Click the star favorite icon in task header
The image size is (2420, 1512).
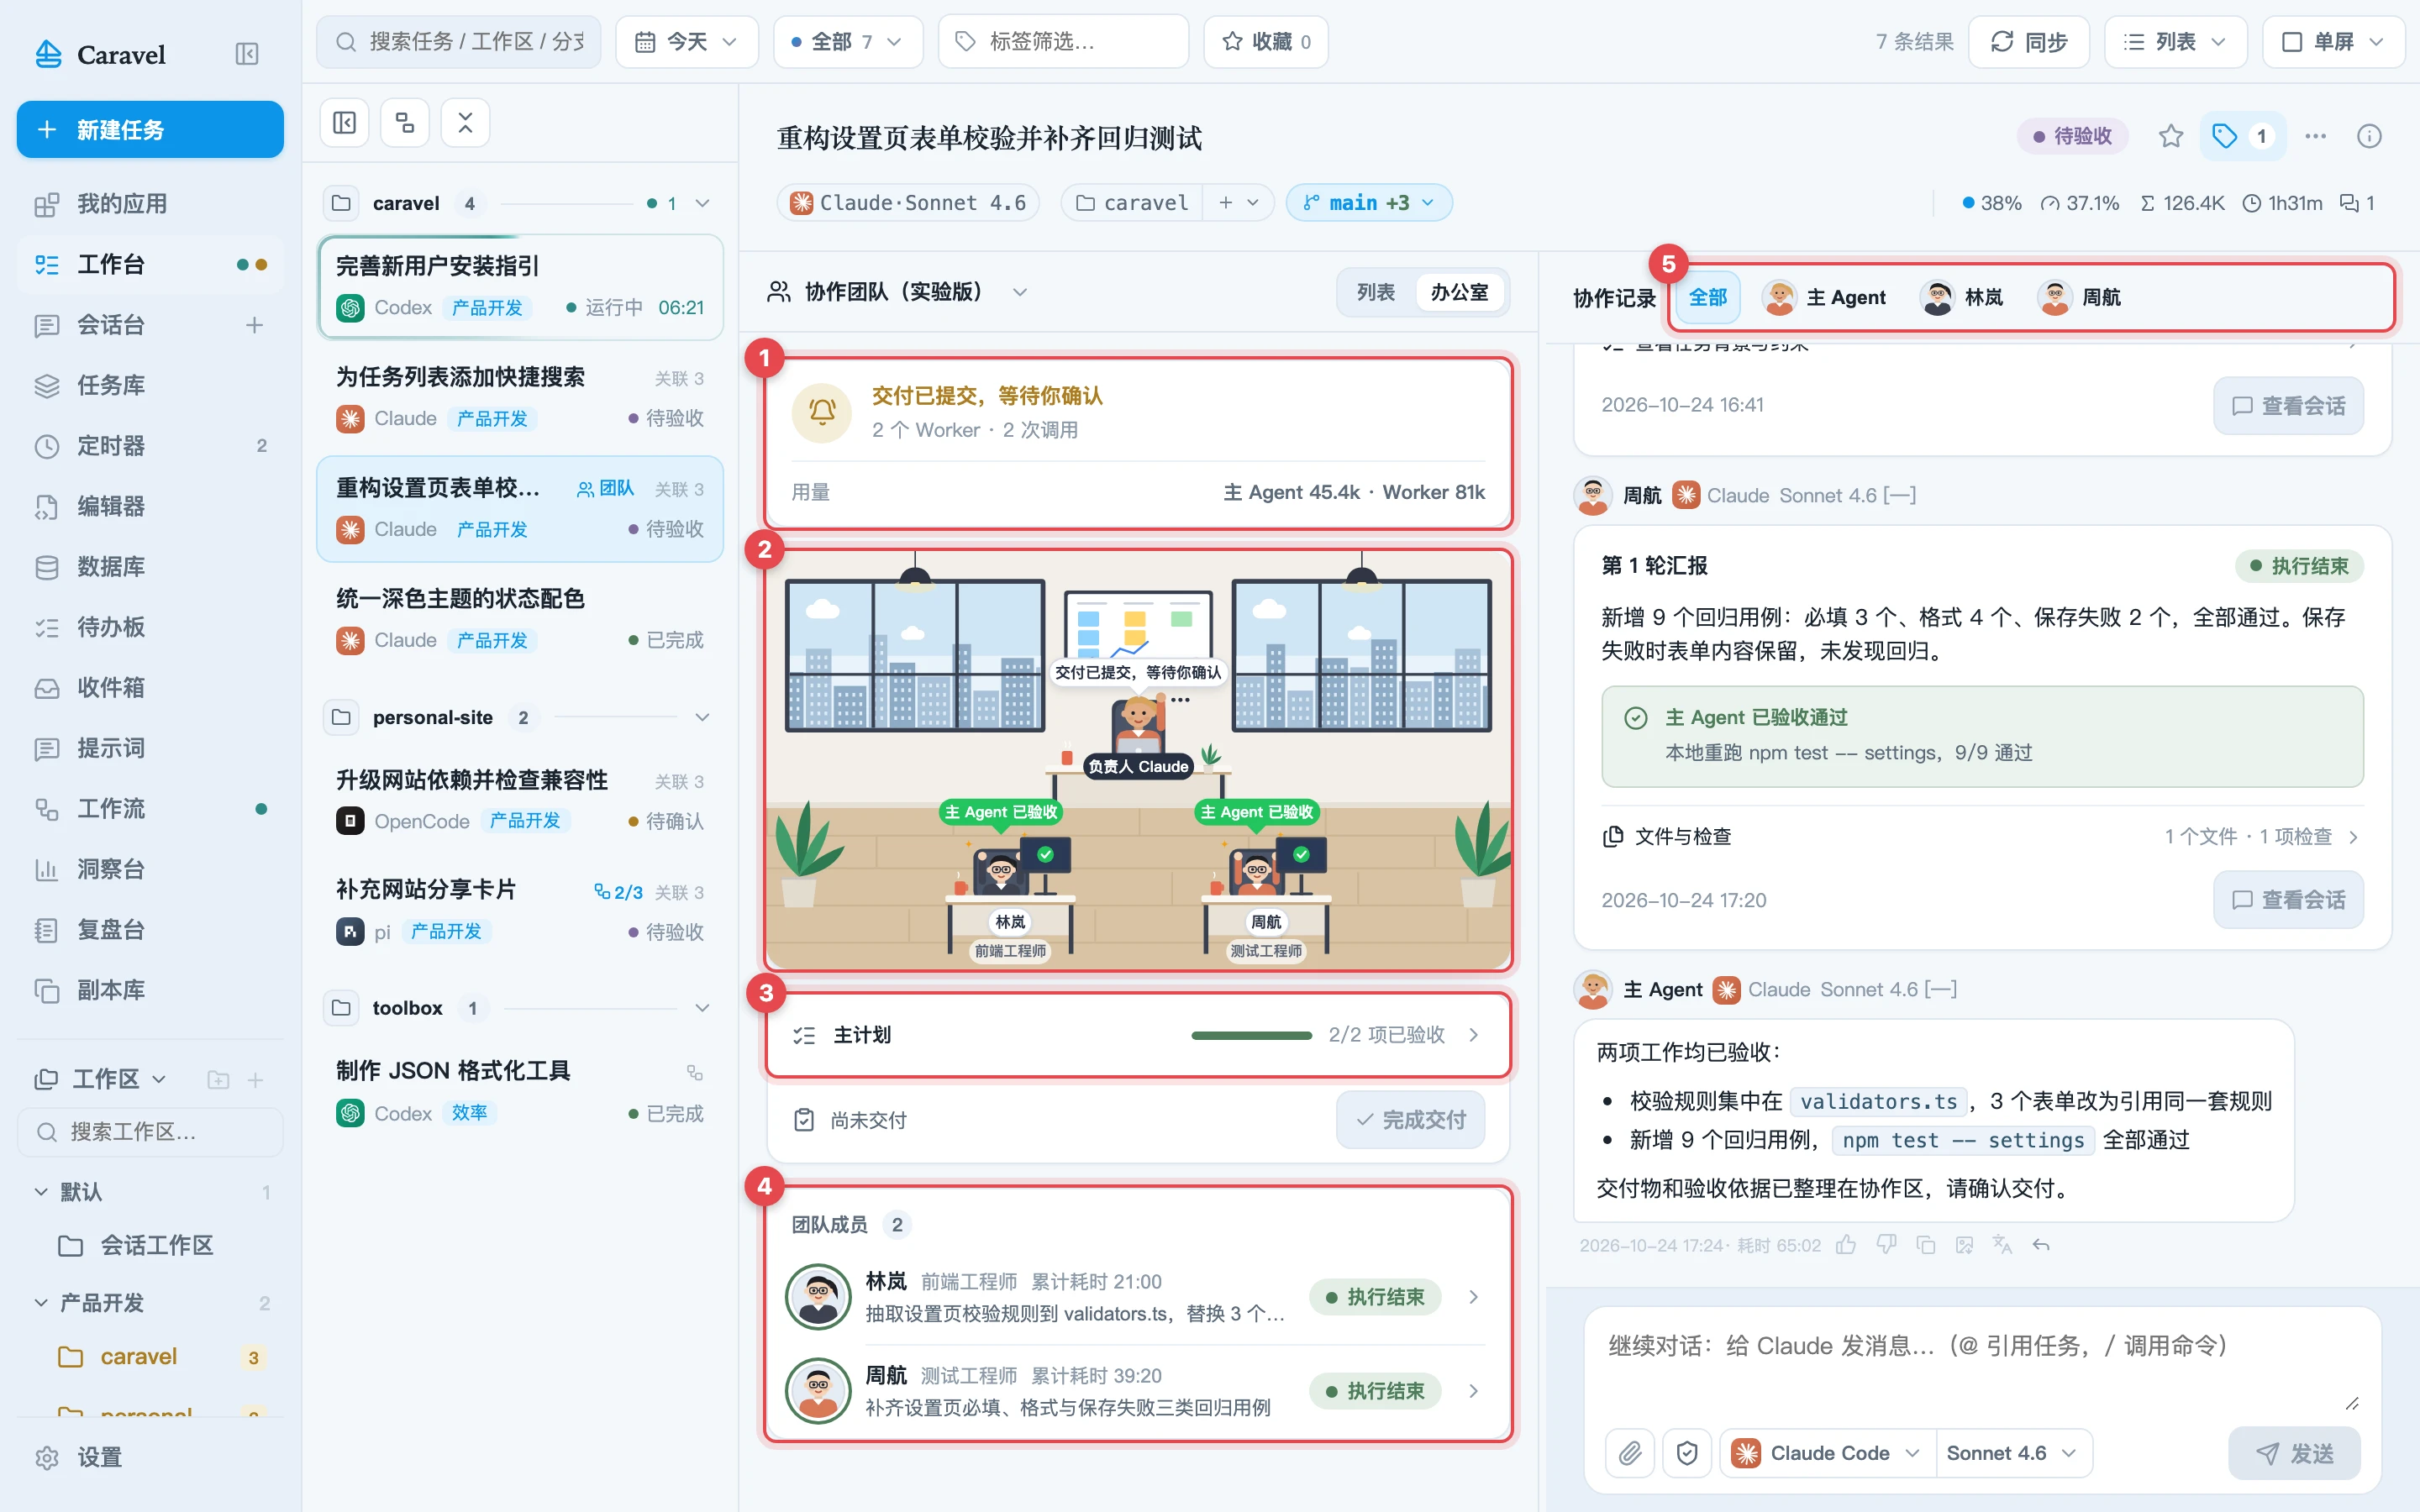(x=2170, y=136)
